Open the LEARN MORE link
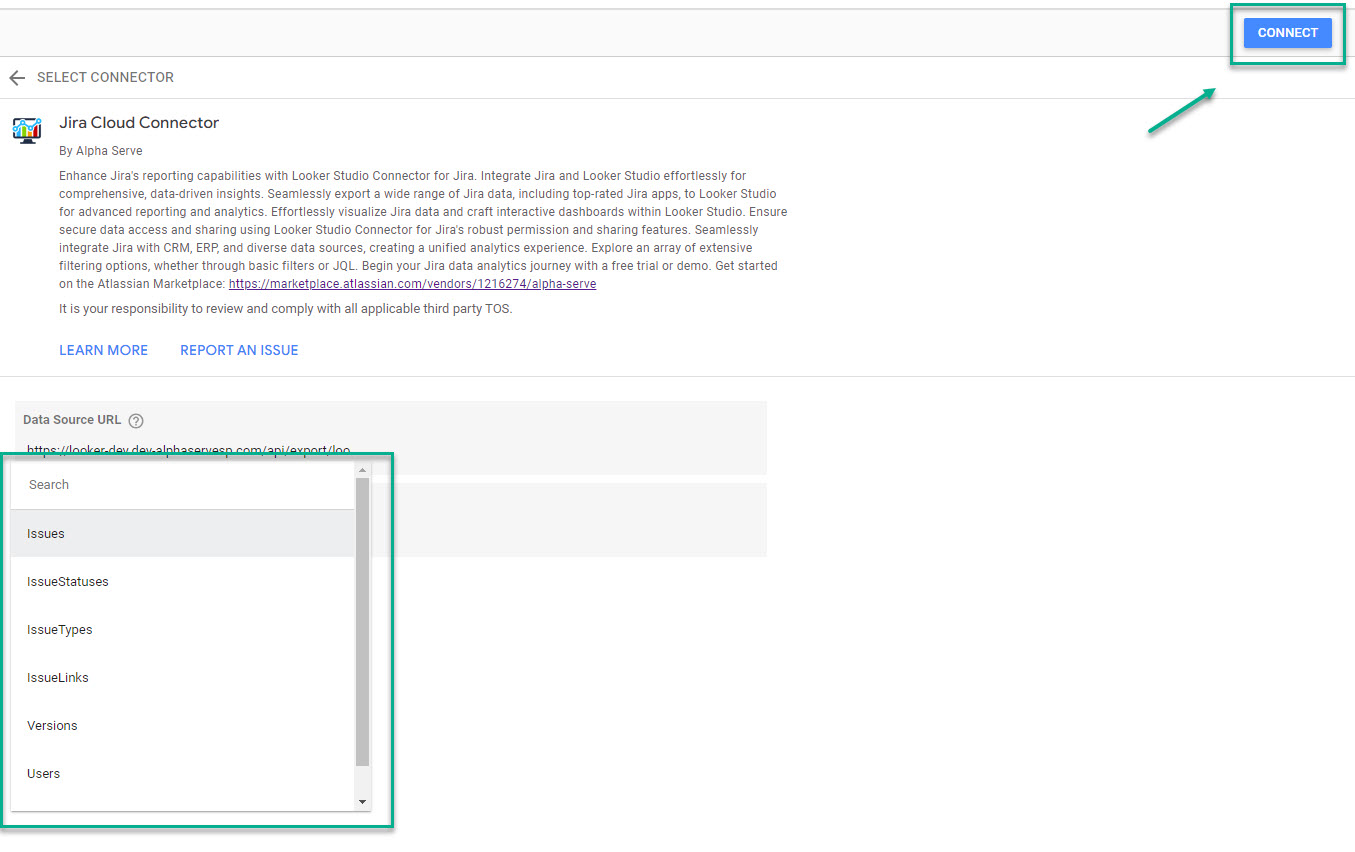The width and height of the screenshot is (1355, 852). click(103, 350)
